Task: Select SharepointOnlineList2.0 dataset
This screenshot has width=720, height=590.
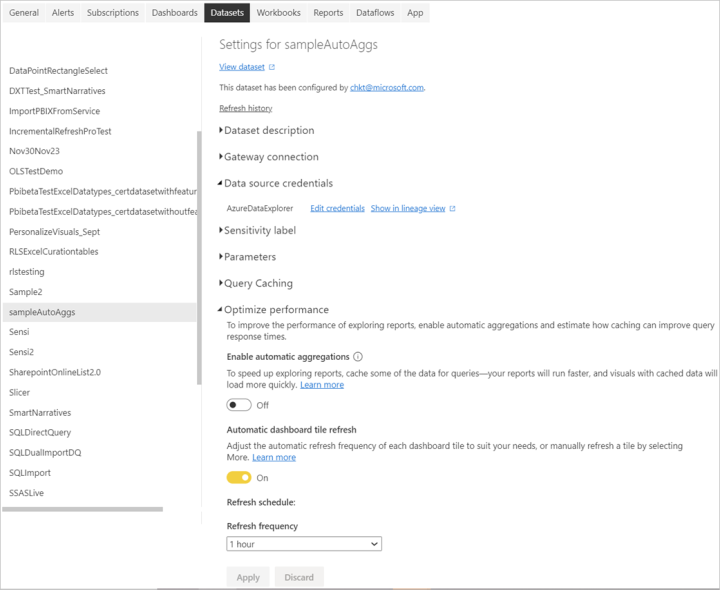Action: (x=55, y=372)
